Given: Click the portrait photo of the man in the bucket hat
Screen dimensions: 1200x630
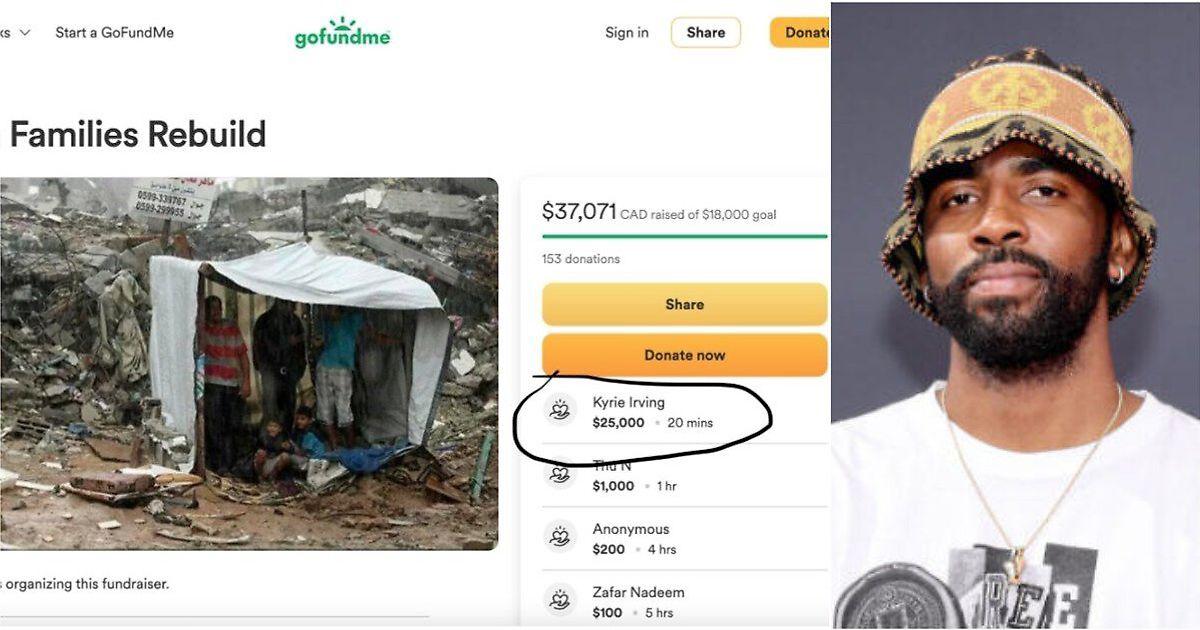Looking at the screenshot, I should (x=1016, y=315).
